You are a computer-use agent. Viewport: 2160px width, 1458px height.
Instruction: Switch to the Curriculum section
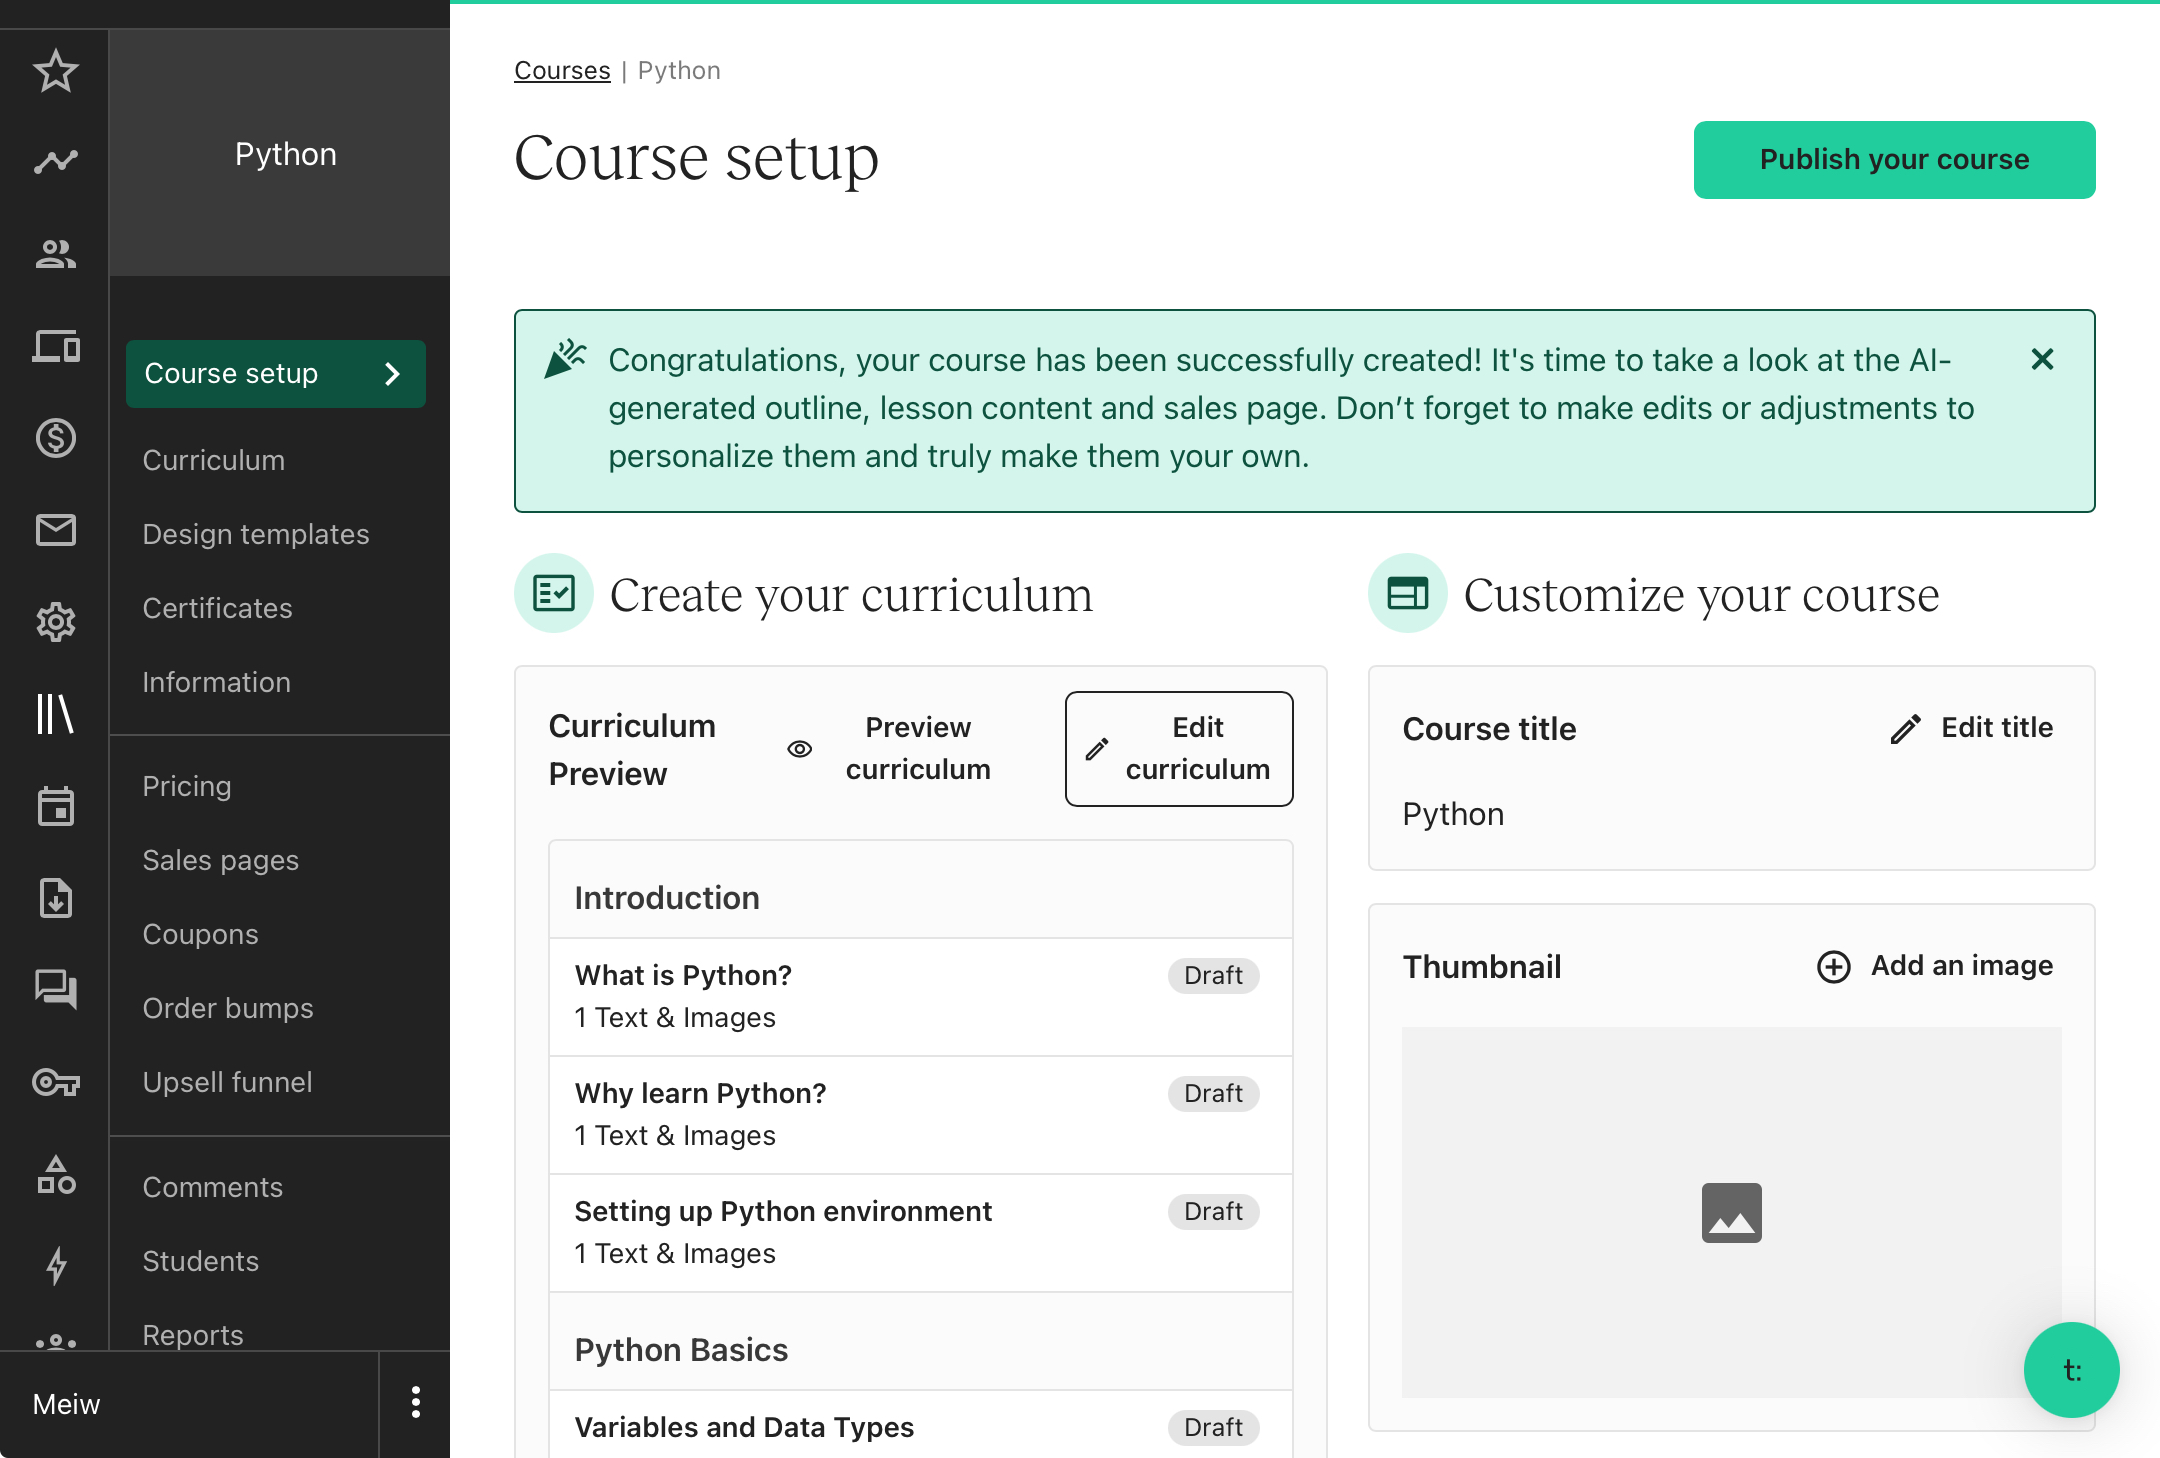[213, 460]
